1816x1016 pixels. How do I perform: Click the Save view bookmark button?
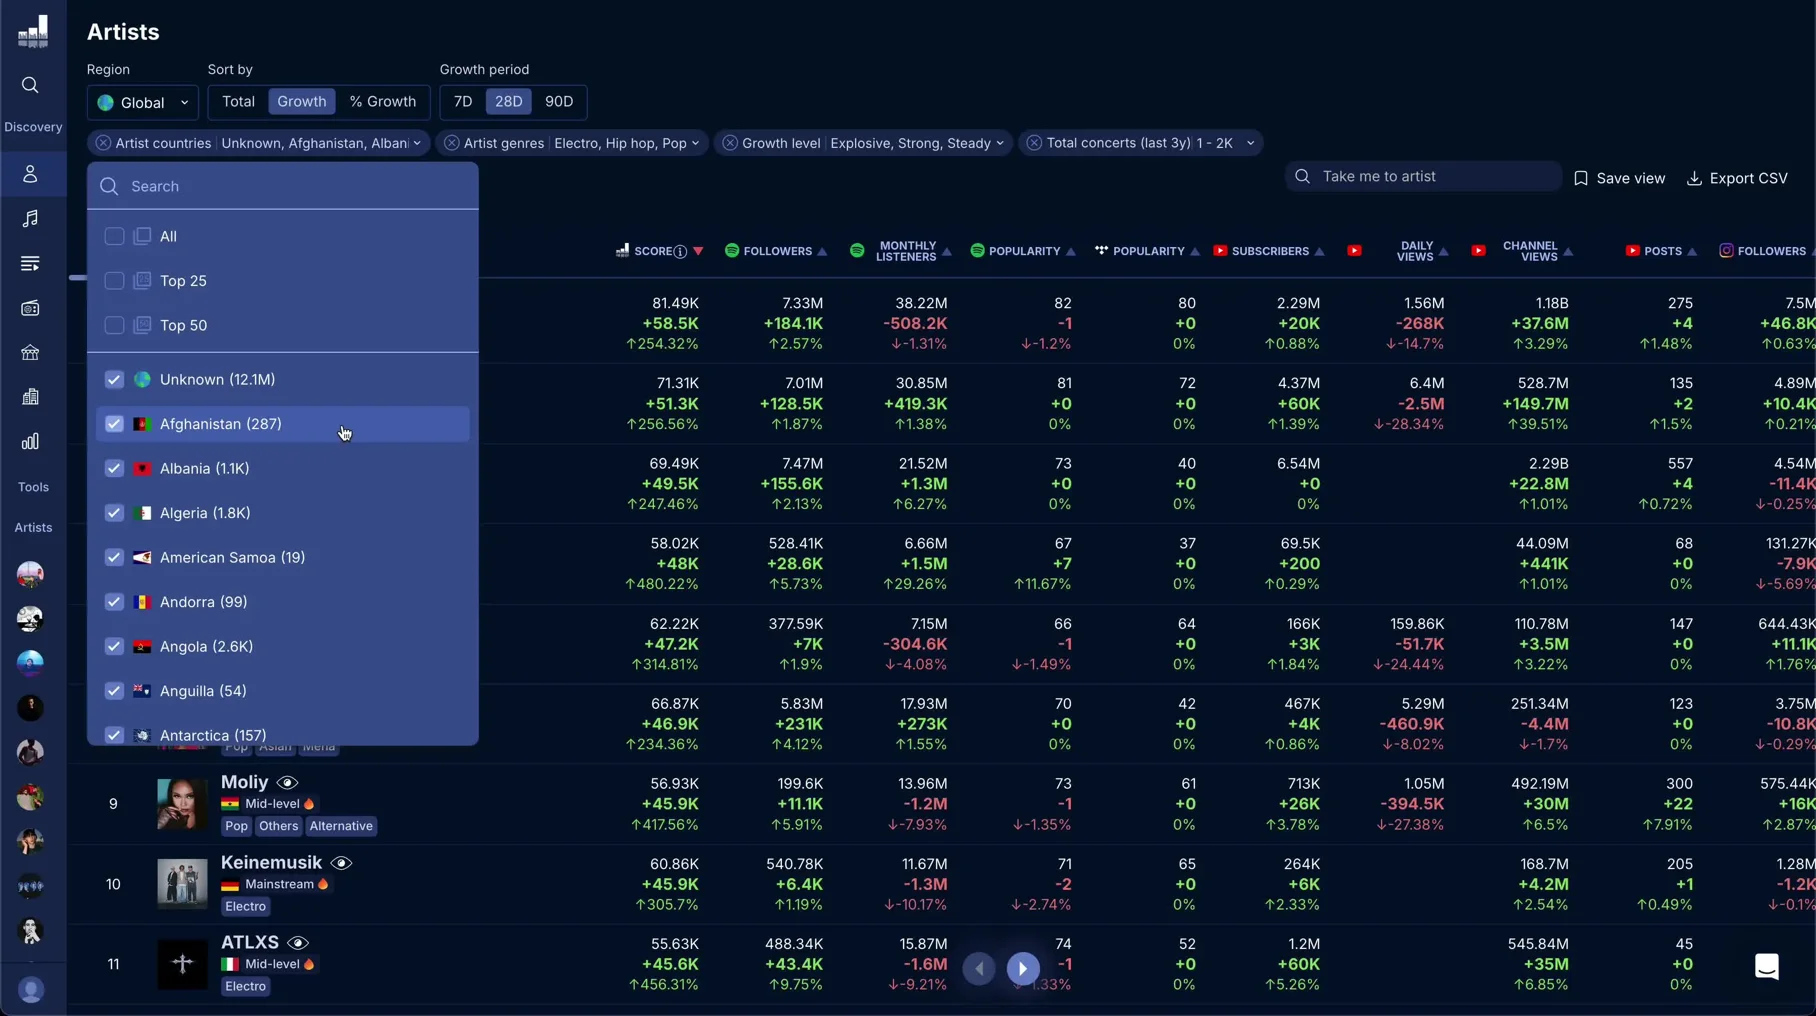[1620, 178]
